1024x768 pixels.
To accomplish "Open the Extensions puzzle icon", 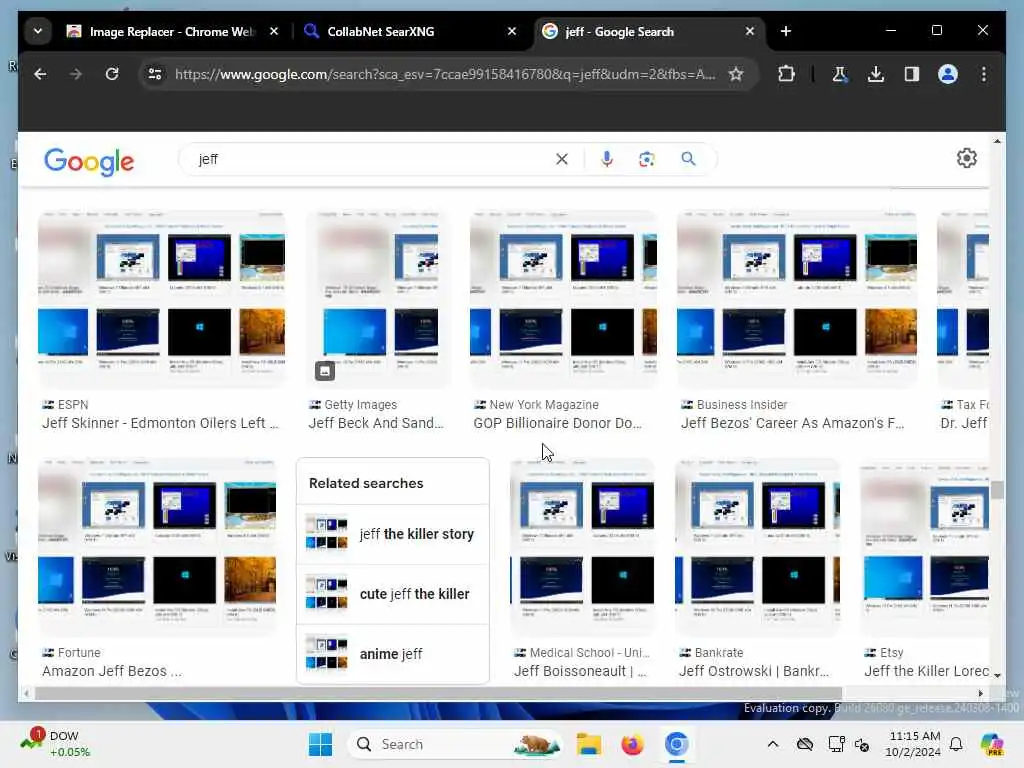I will click(x=787, y=74).
